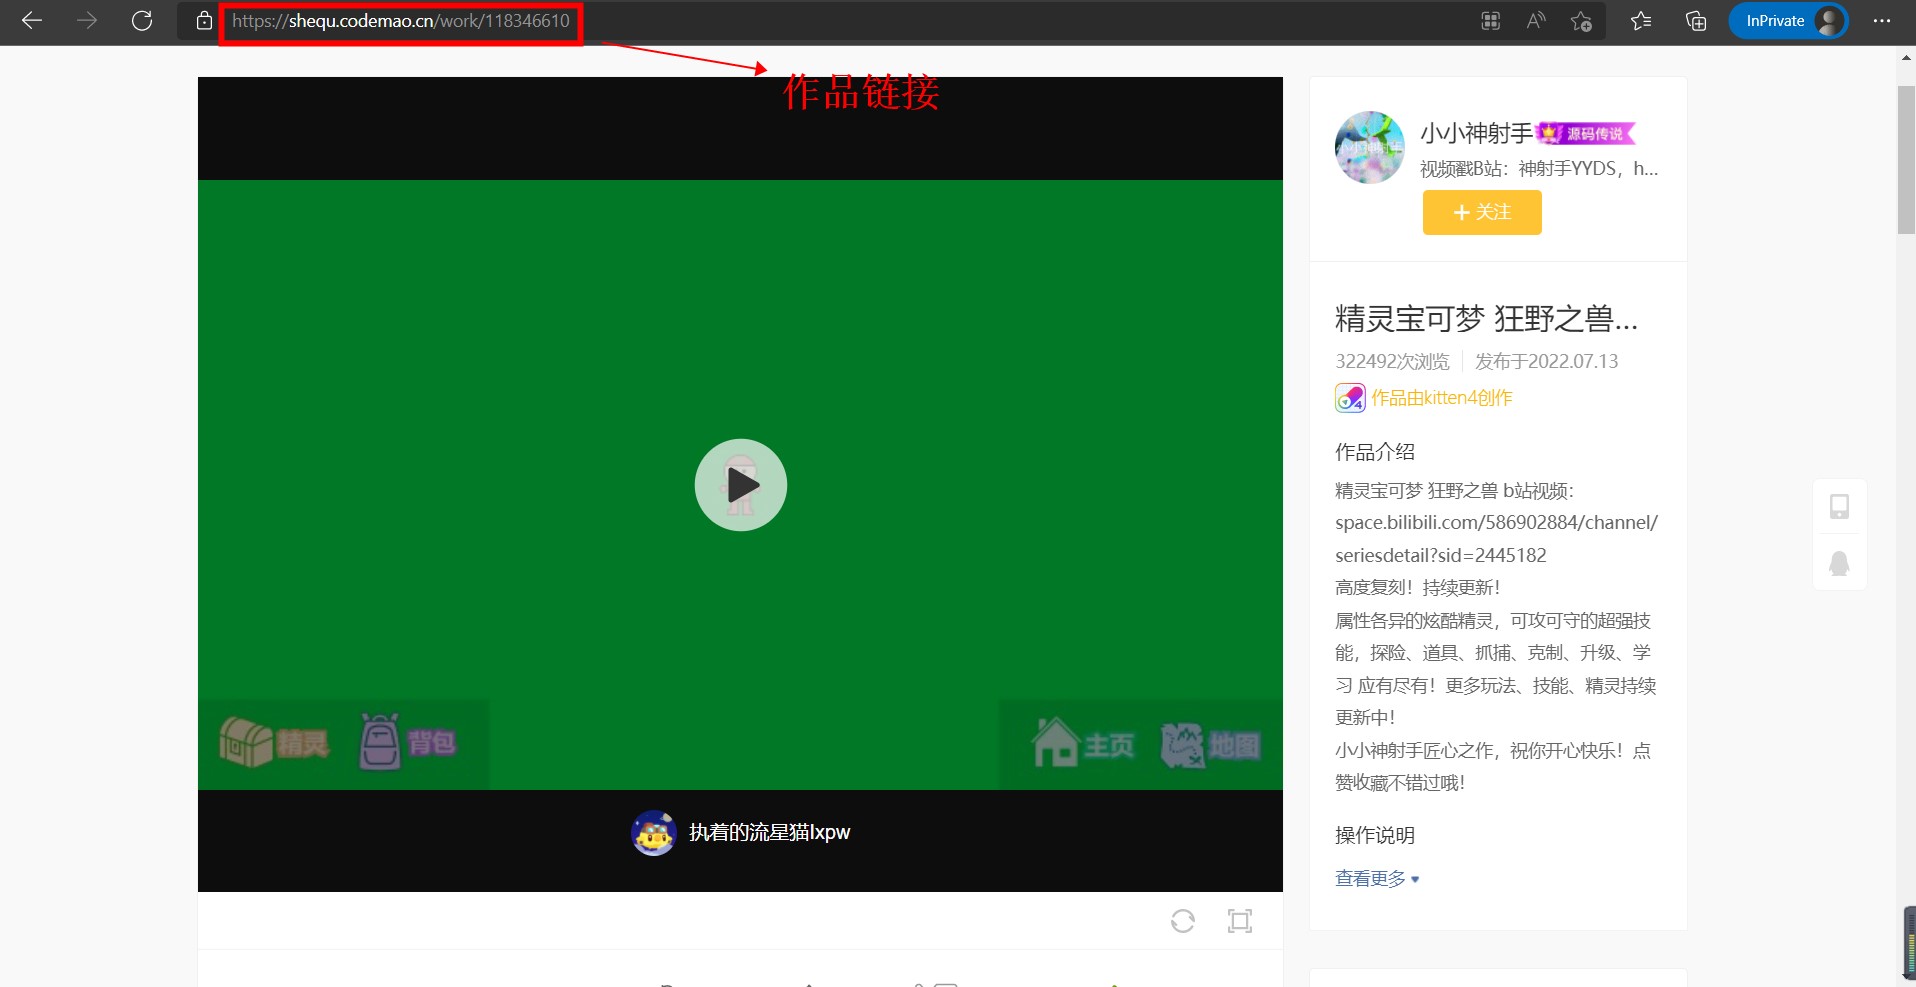
Task: Click the 发布于2022.07.13 publish date
Action: [1546, 362]
